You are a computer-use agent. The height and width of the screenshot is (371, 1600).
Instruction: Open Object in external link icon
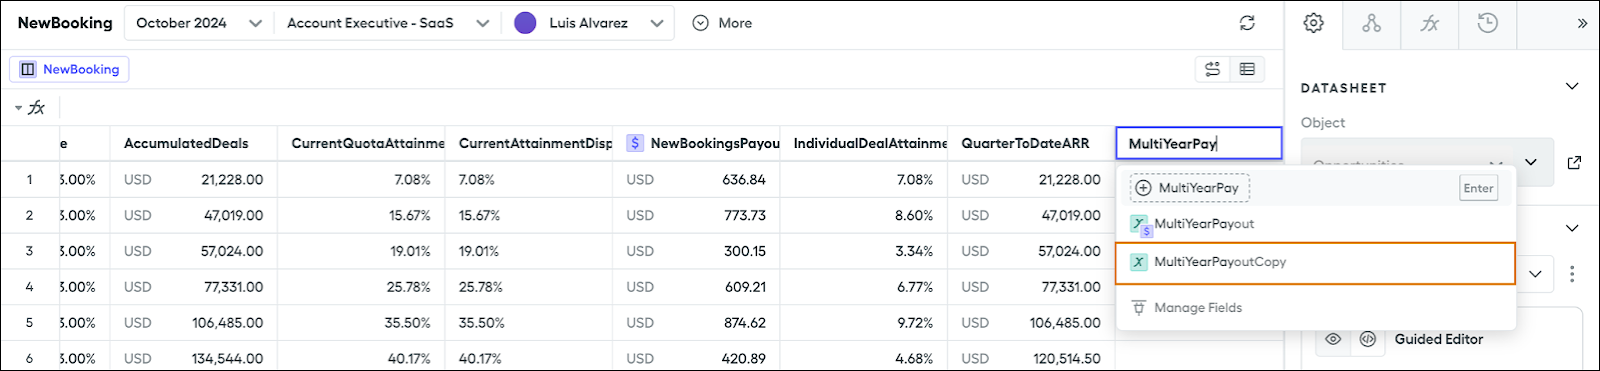[1575, 162]
